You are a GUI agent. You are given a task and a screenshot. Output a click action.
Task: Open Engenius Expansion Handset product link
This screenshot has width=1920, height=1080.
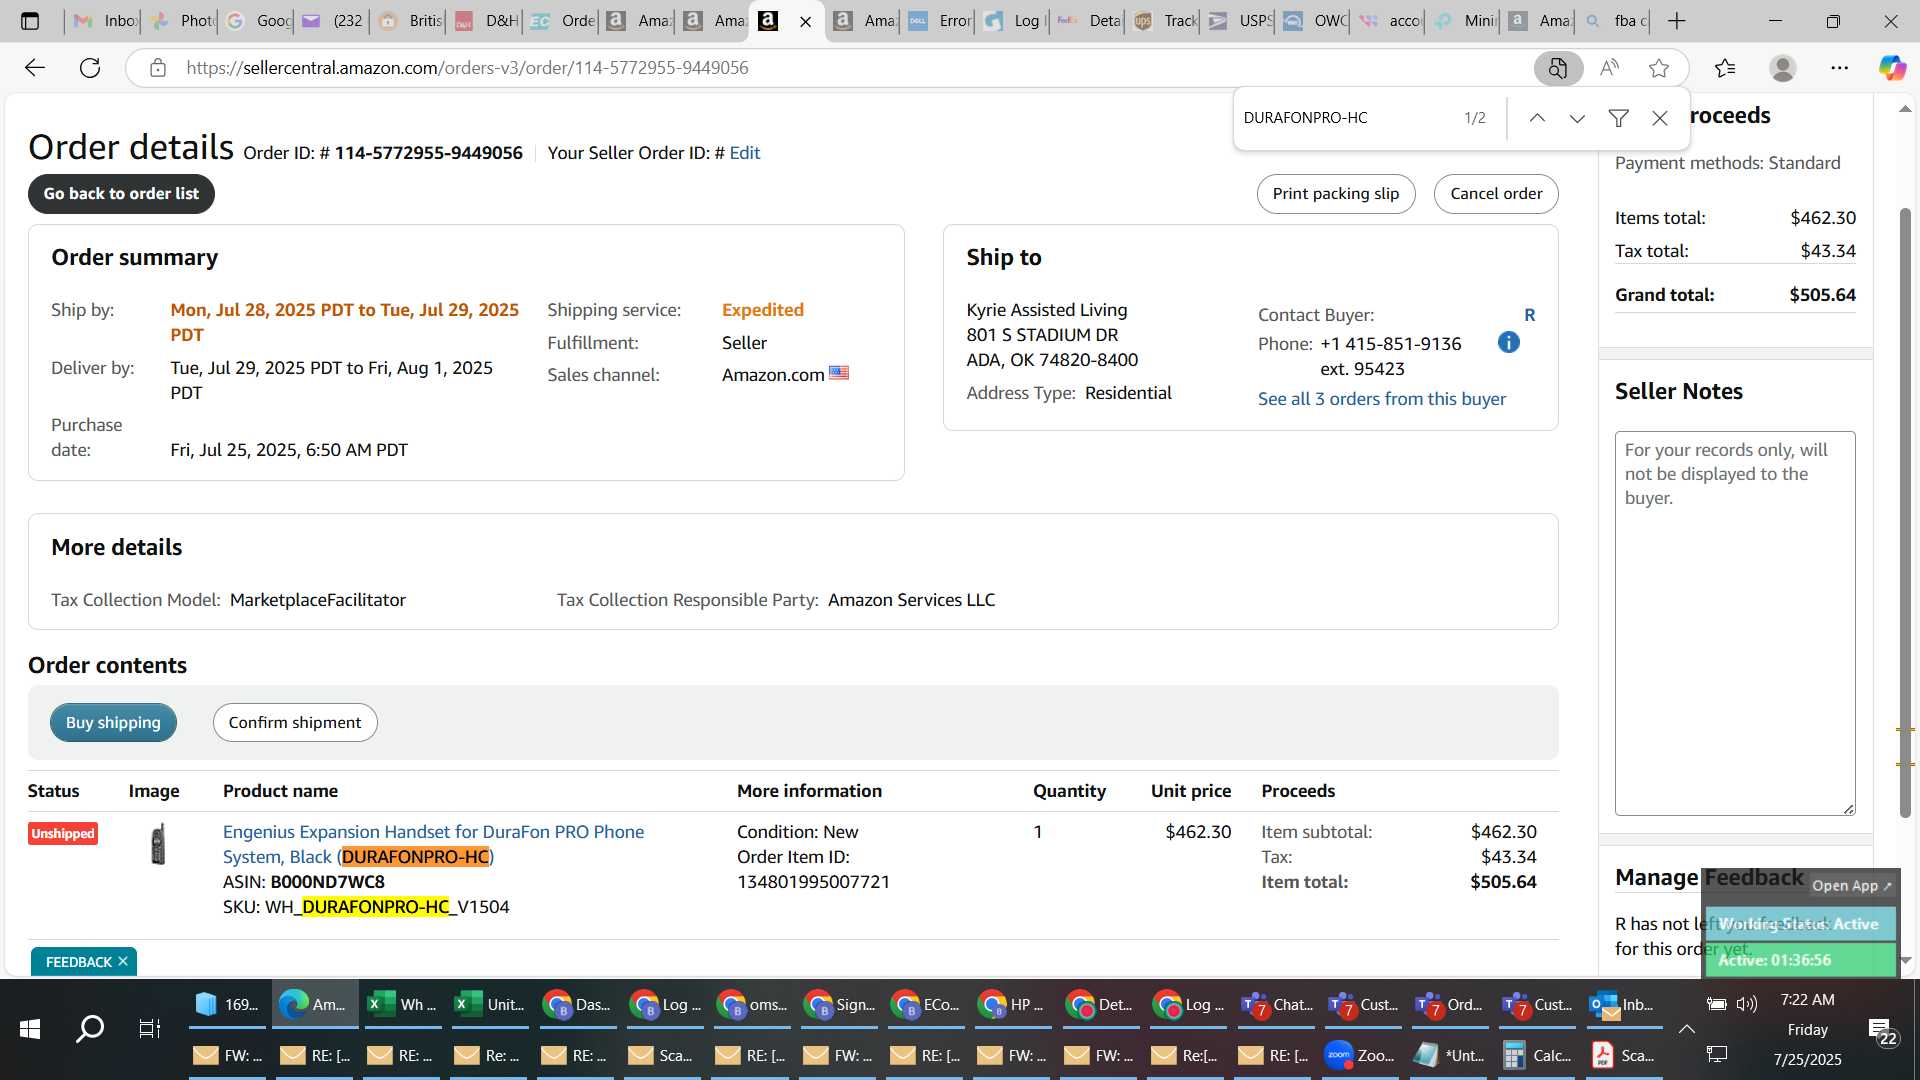coord(433,844)
